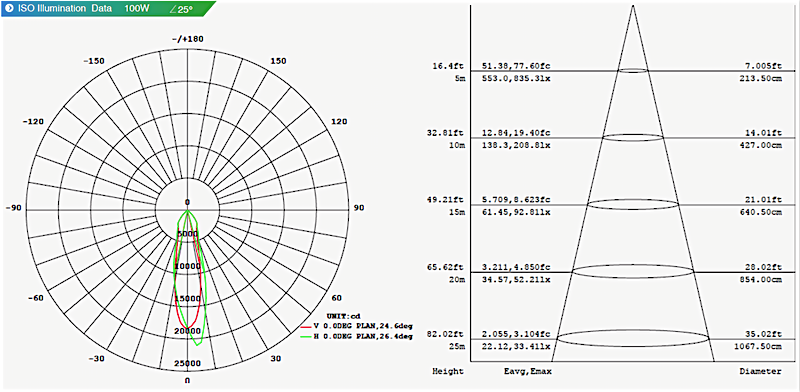The width and height of the screenshot is (800, 392).
Task: Click the "10000" candela ring label
Action: click(x=187, y=266)
